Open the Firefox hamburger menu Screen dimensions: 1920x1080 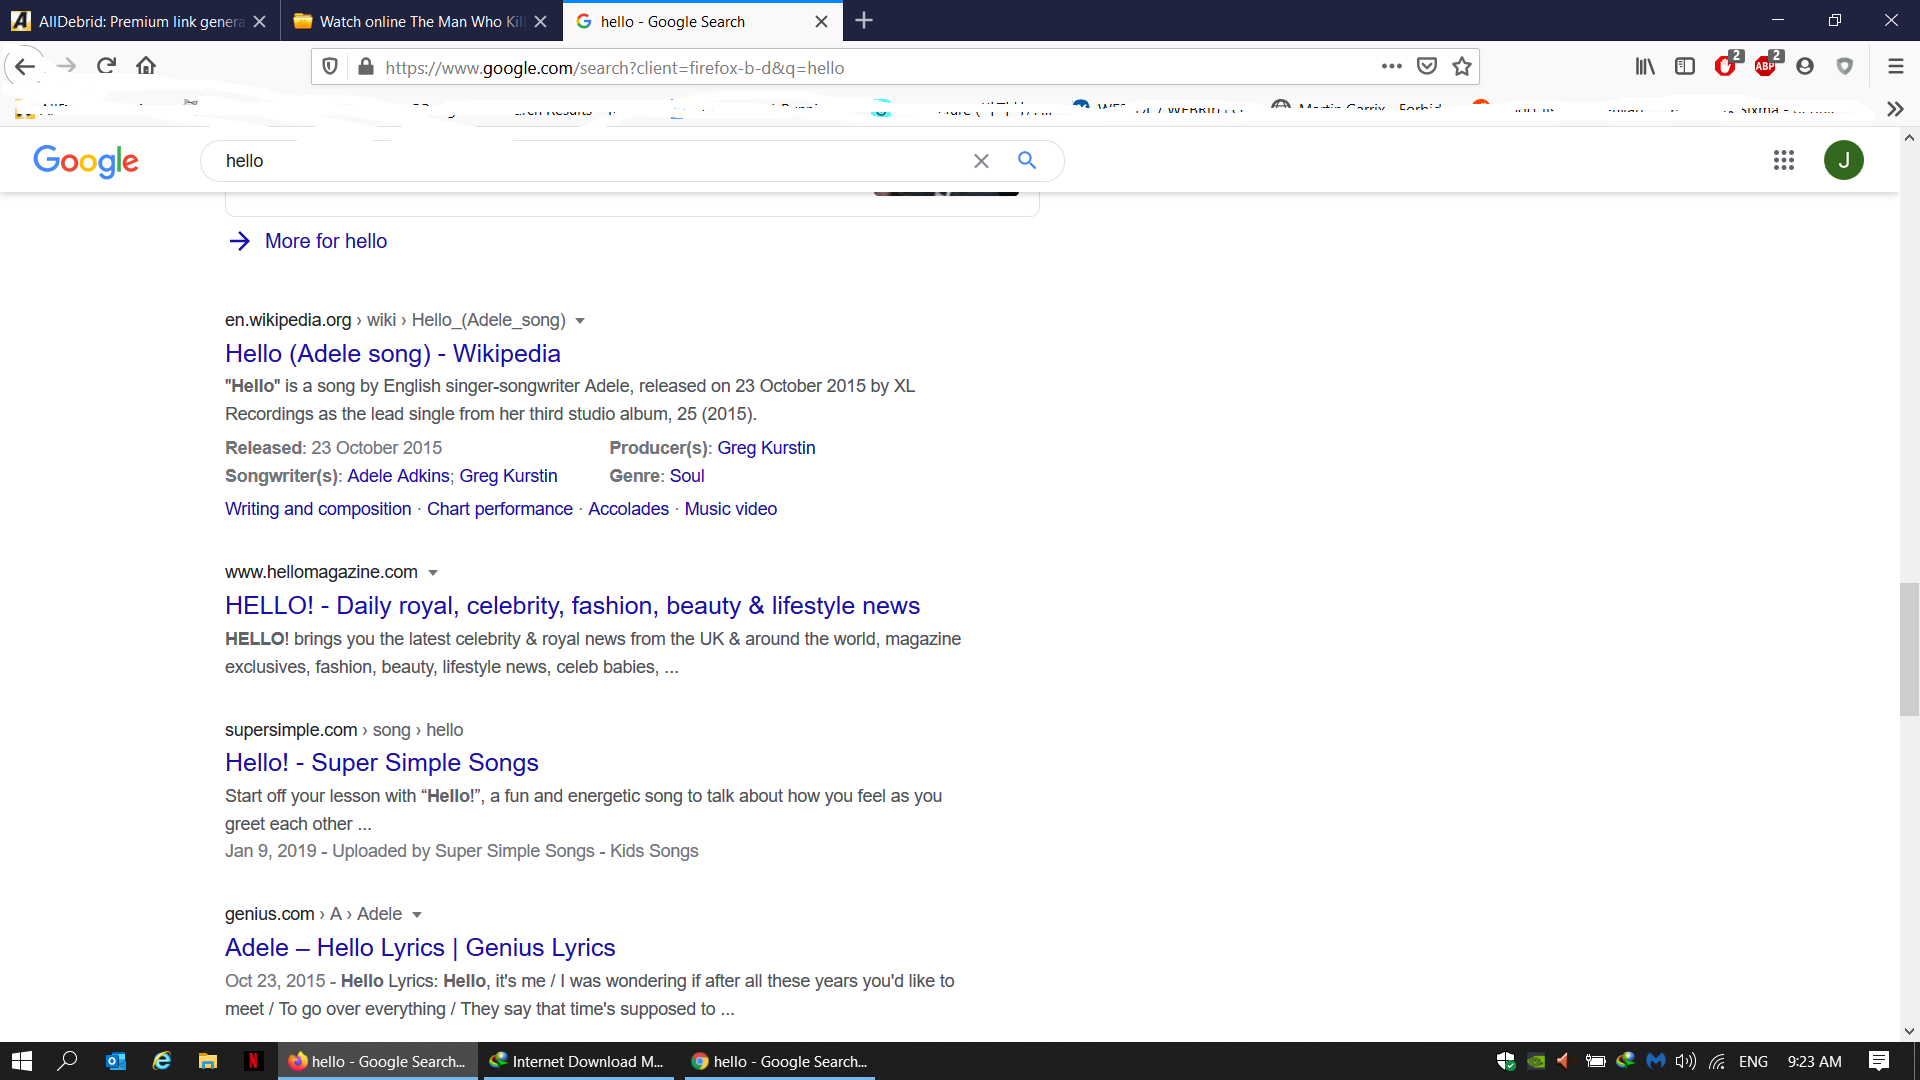1895,66
